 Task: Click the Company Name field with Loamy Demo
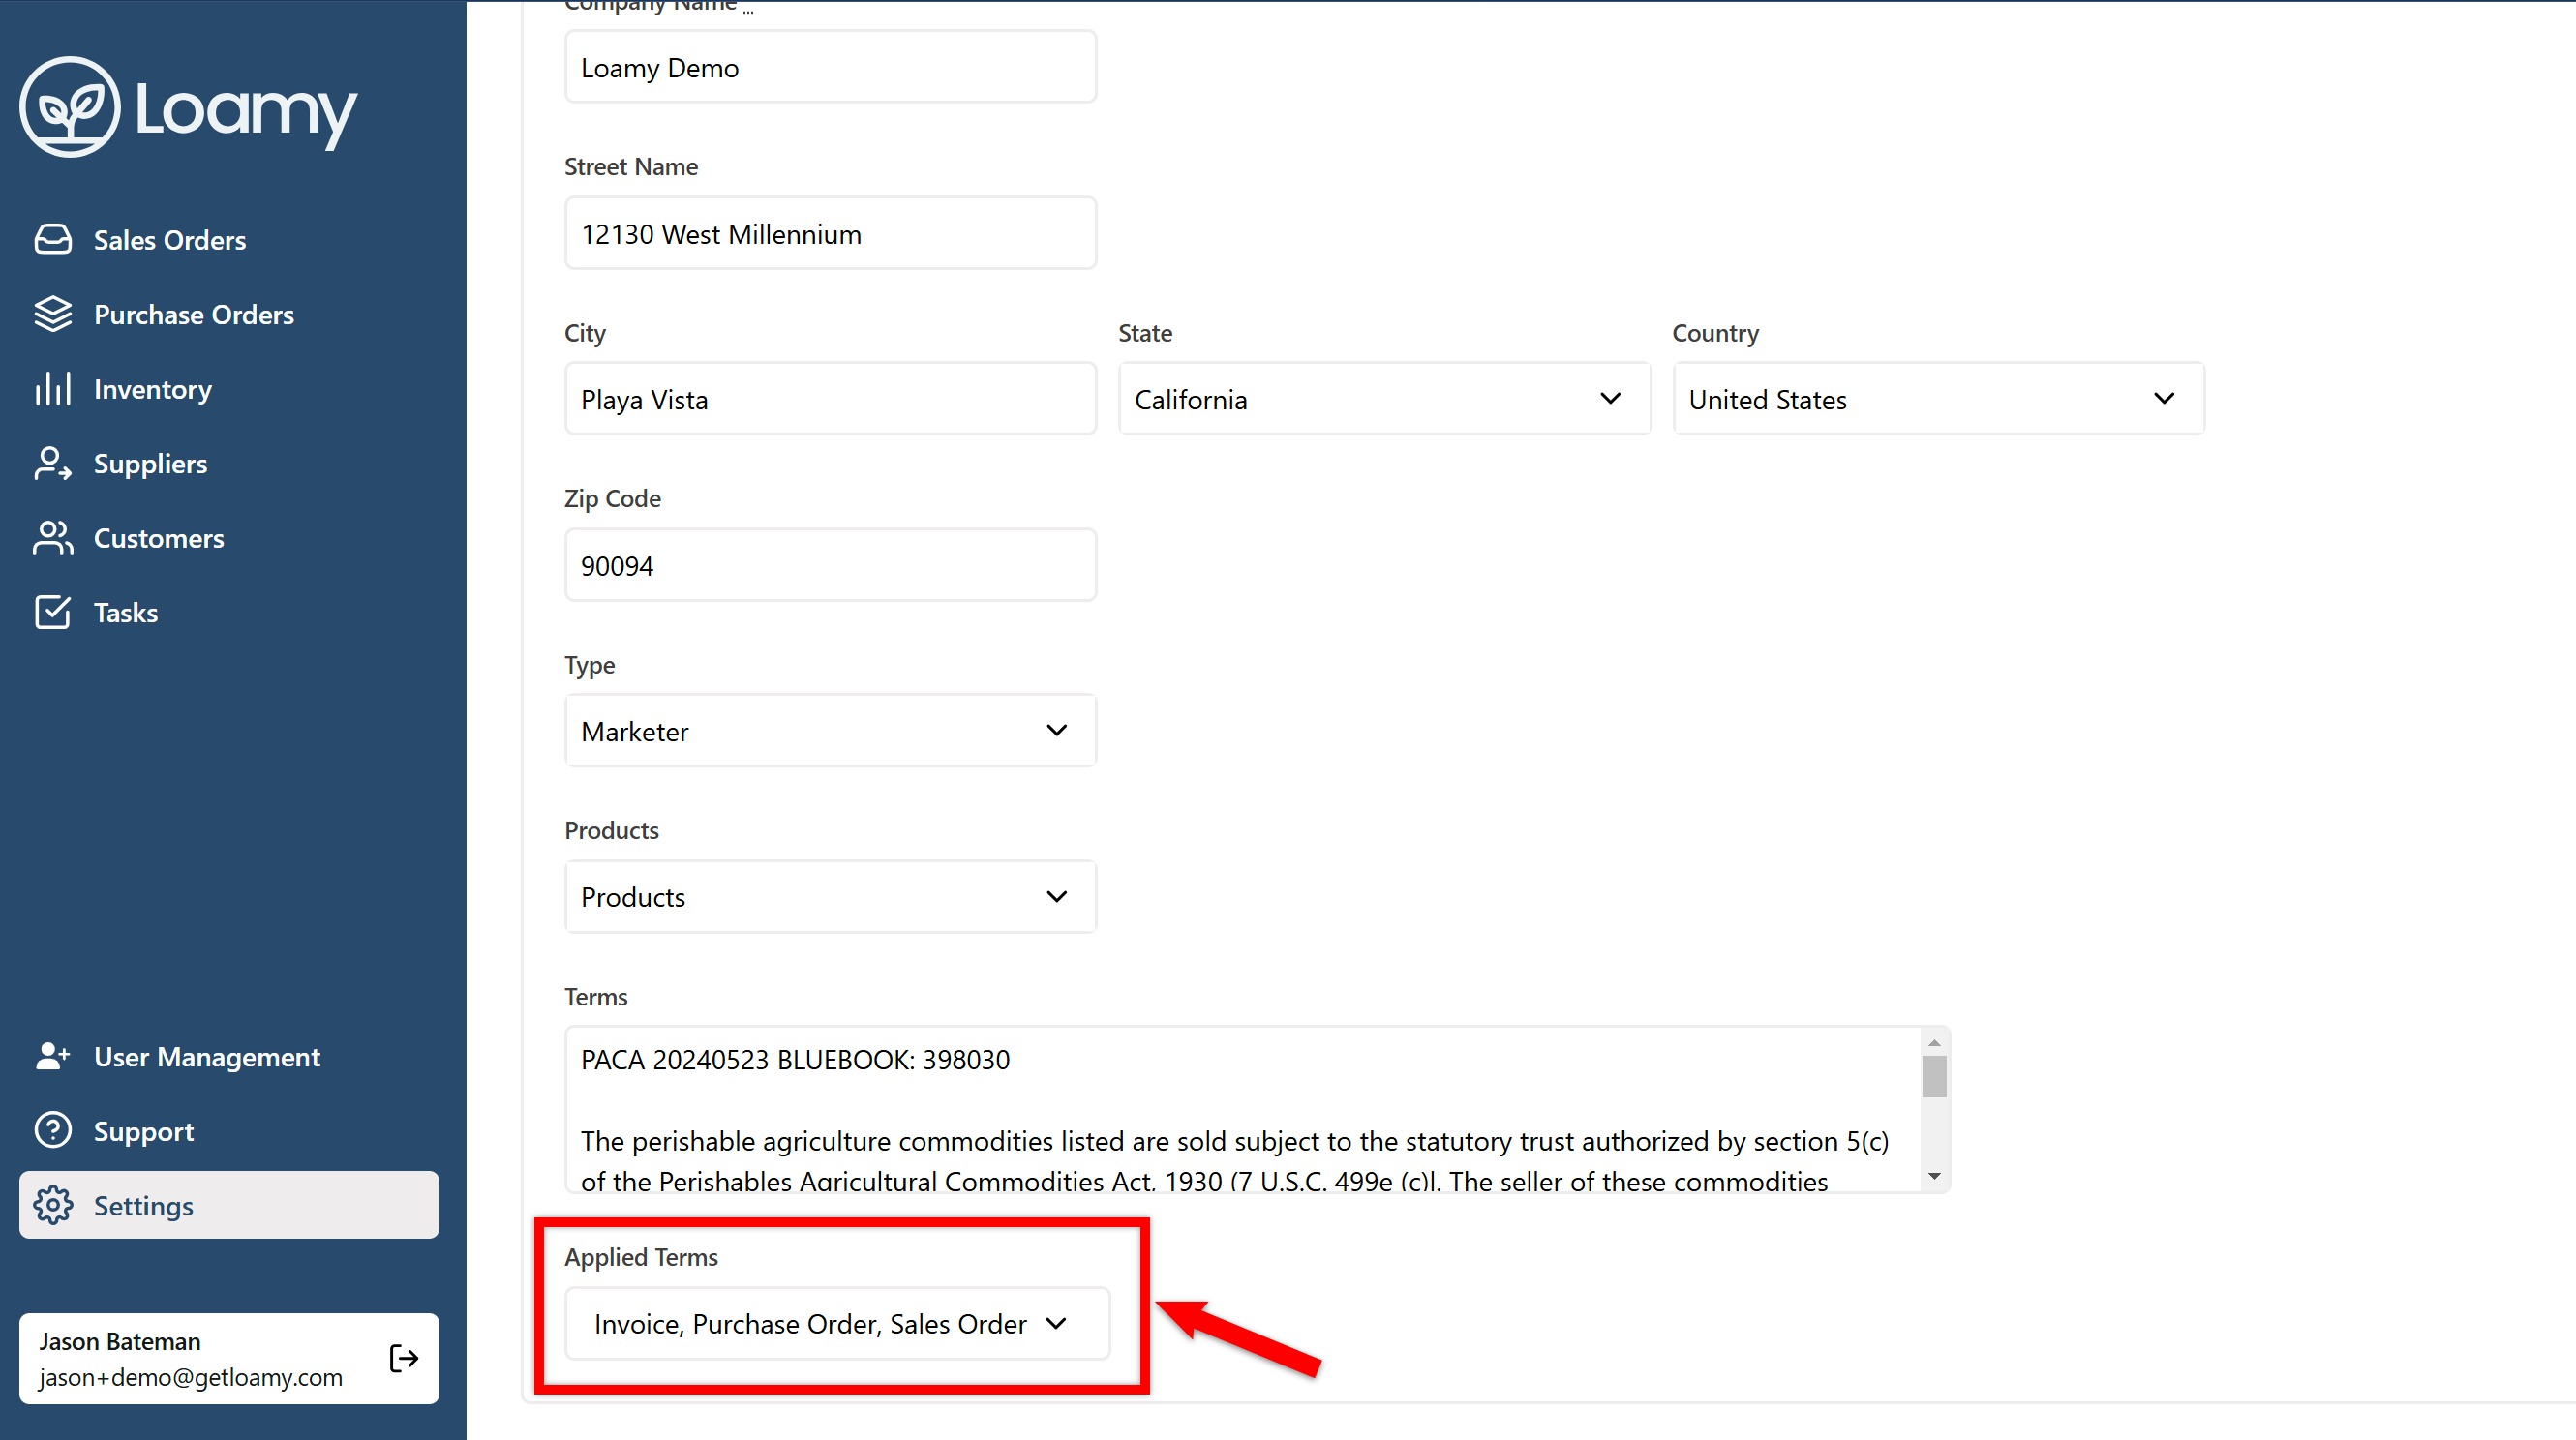tap(830, 67)
